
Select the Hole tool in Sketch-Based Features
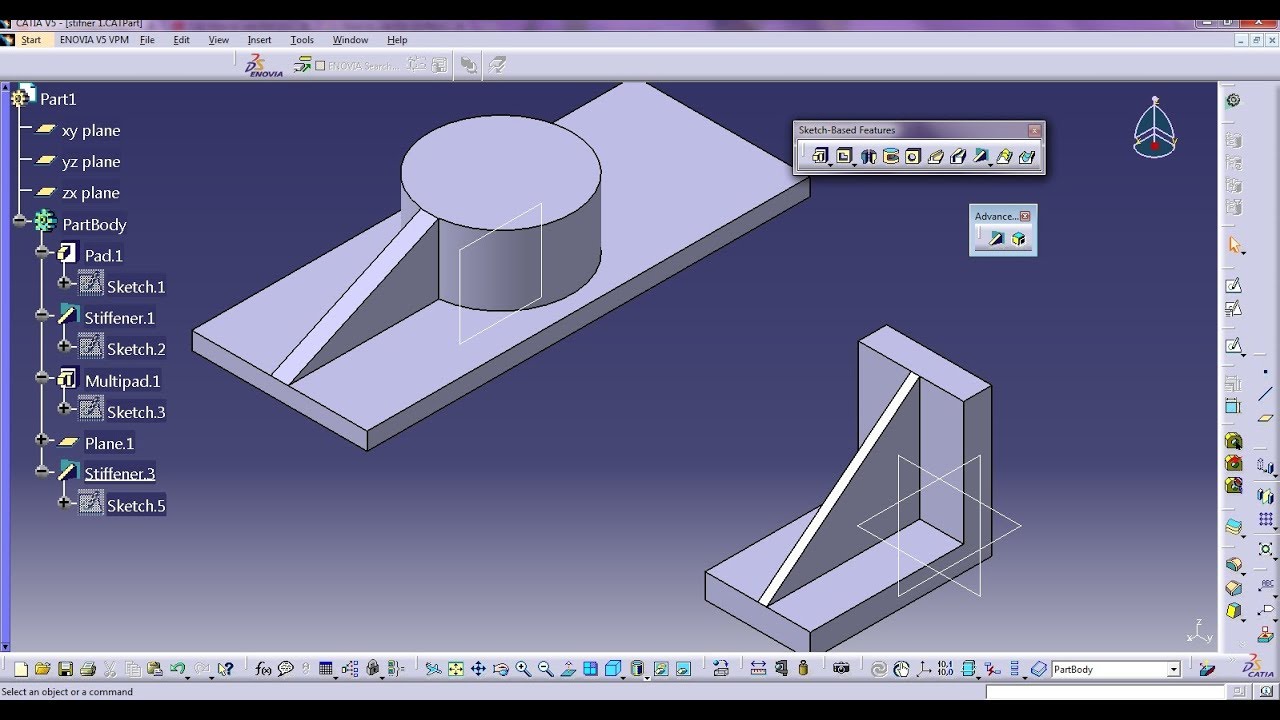(x=913, y=156)
